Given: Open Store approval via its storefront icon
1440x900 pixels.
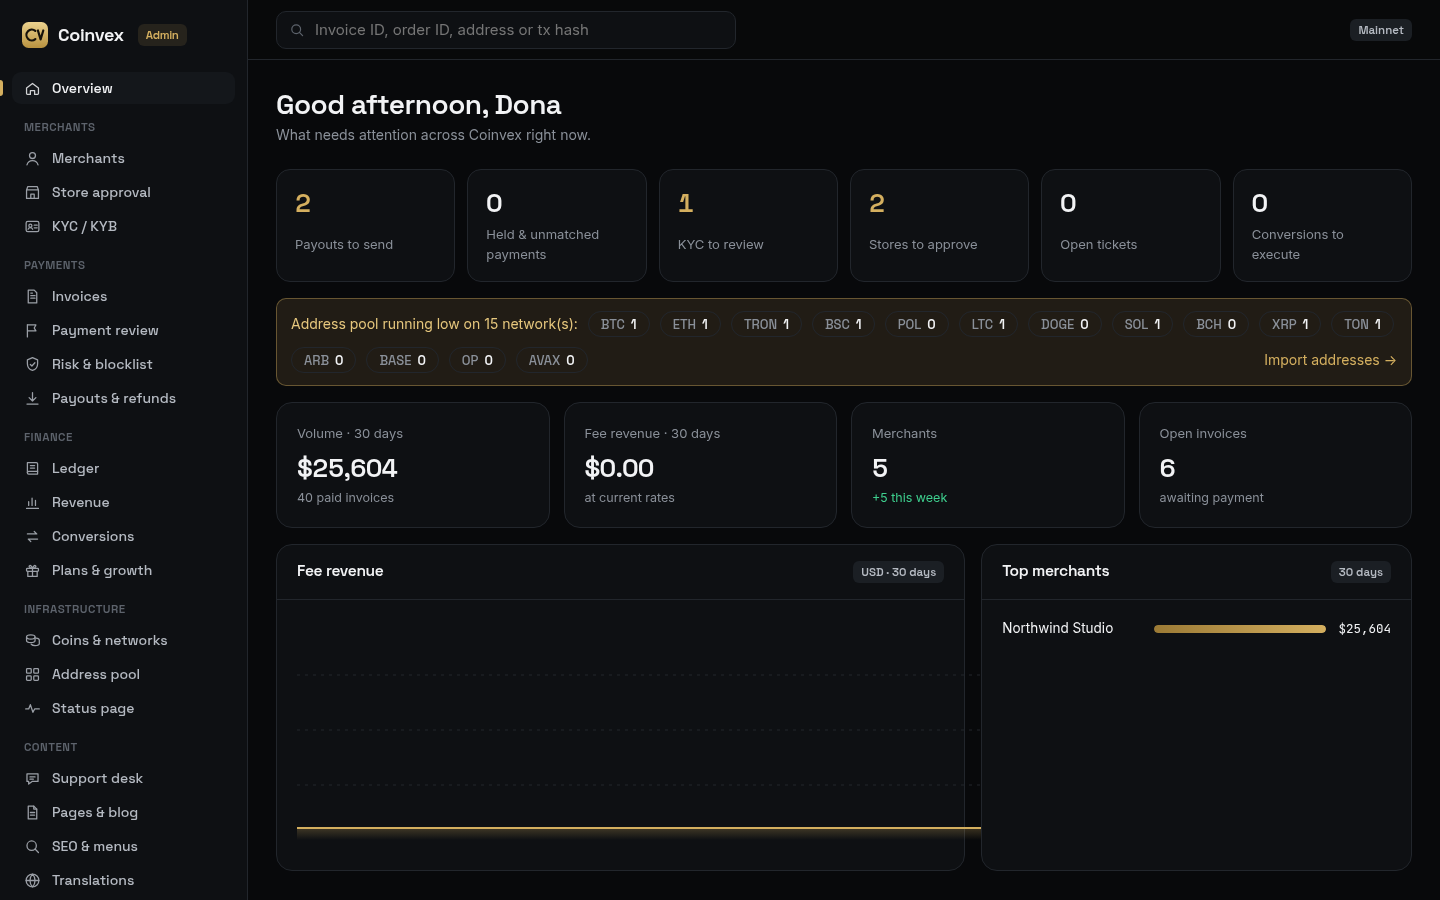Looking at the screenshot, I should (33, 193).
